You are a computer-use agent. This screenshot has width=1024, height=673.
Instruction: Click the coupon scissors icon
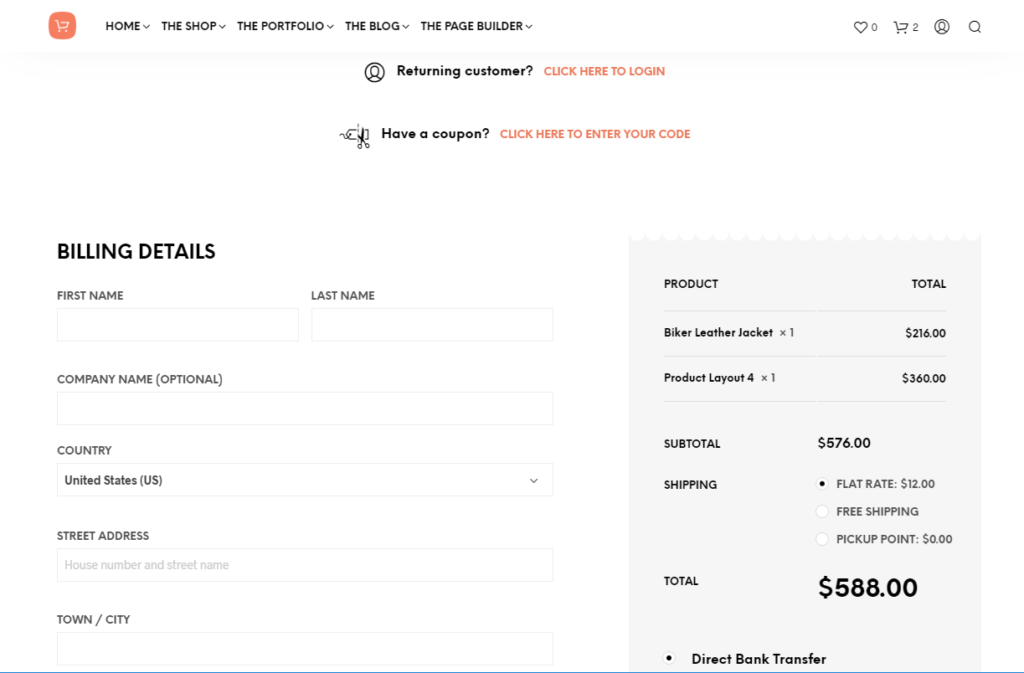point(355,136)
